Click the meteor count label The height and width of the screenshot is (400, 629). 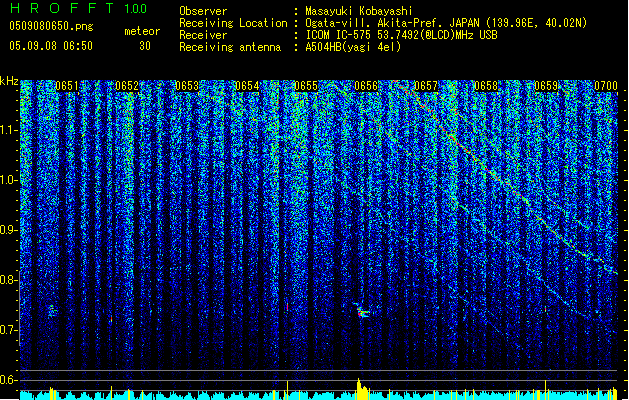click(142, 31)
